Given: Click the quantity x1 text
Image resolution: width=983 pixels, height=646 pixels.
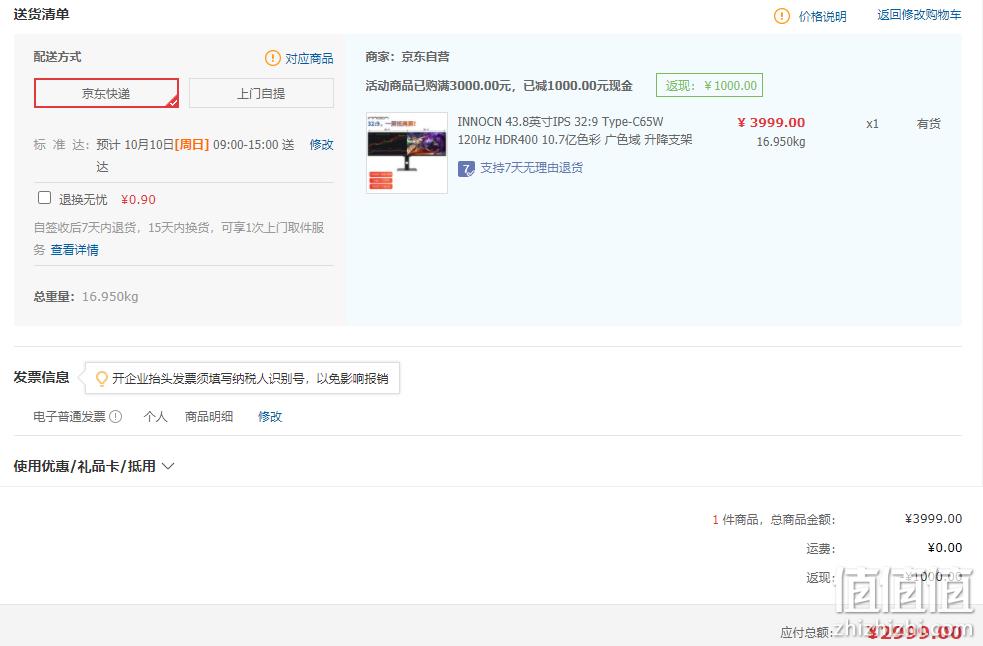Looking at the screenshot, I should point(872,124).
